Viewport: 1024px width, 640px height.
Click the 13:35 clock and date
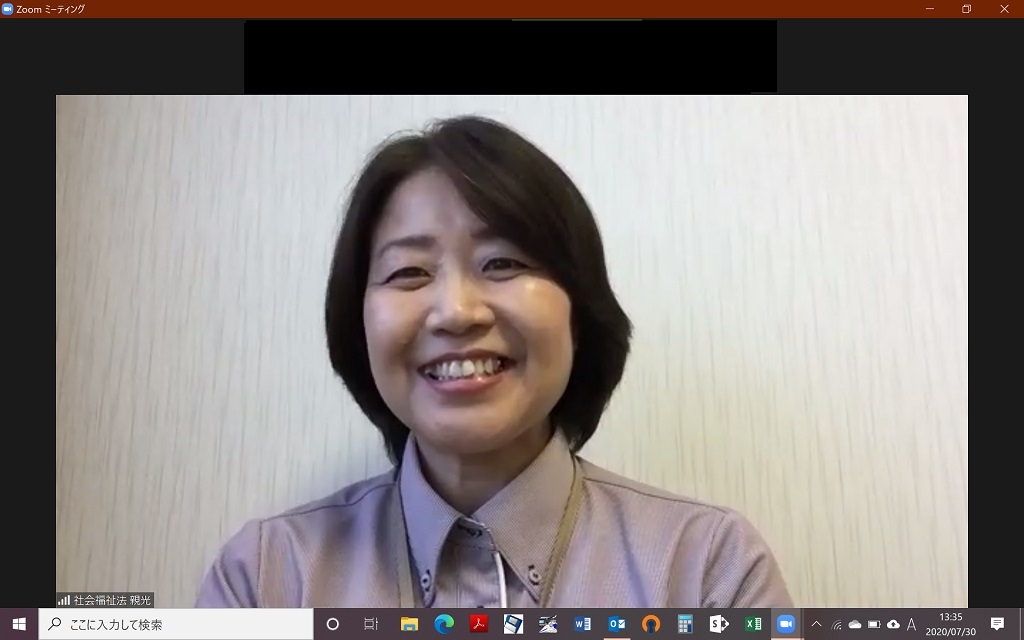(x=951, y=624)
